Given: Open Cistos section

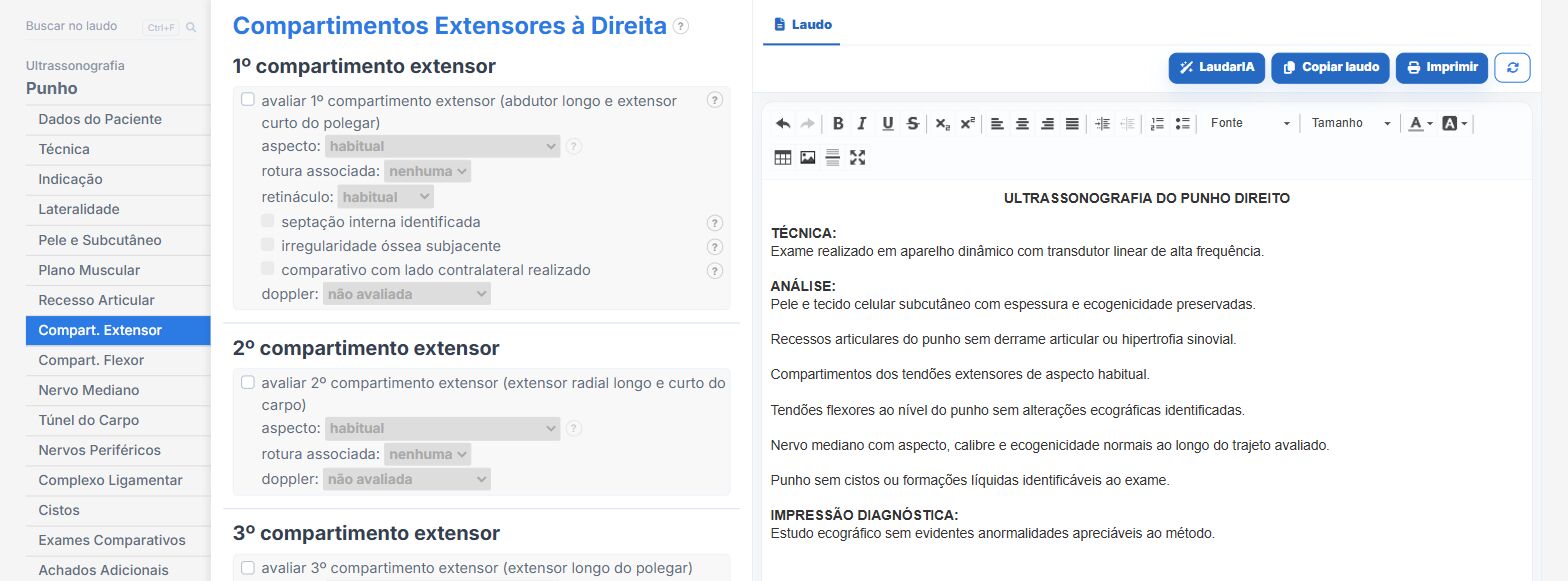Looking at the screenshot, I should [x=118, y=510].
